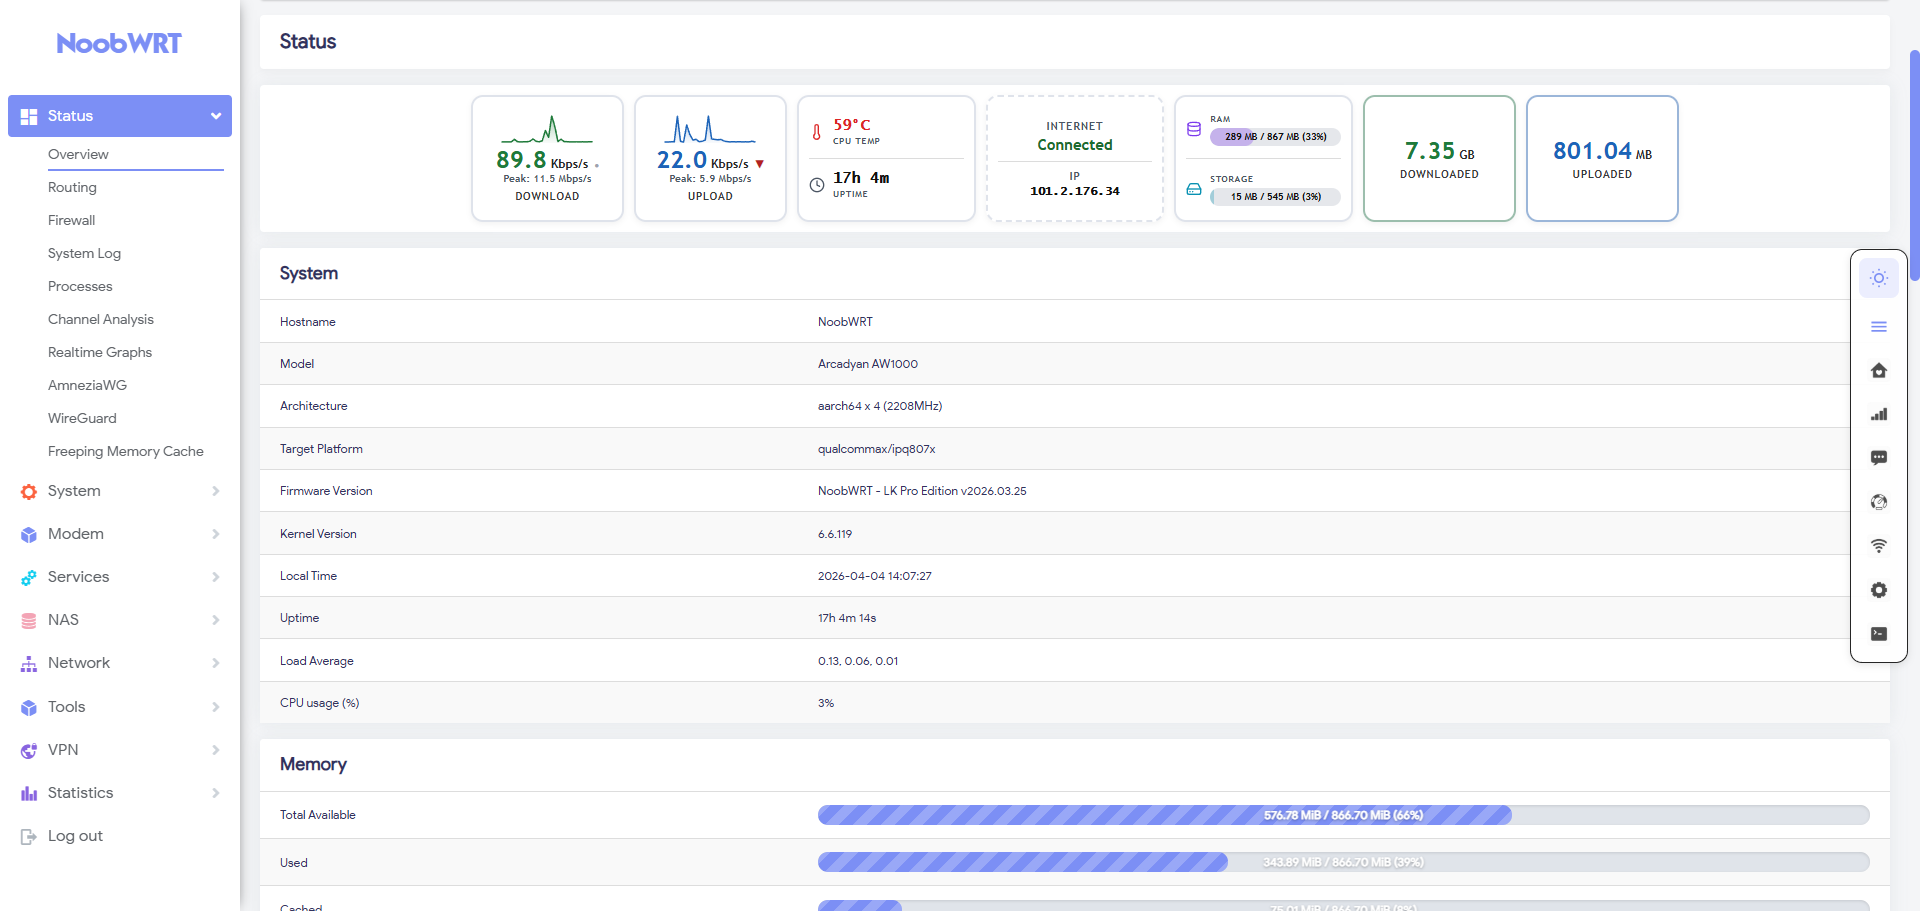Expand the Network menu arrow

[x=216, y=663]
